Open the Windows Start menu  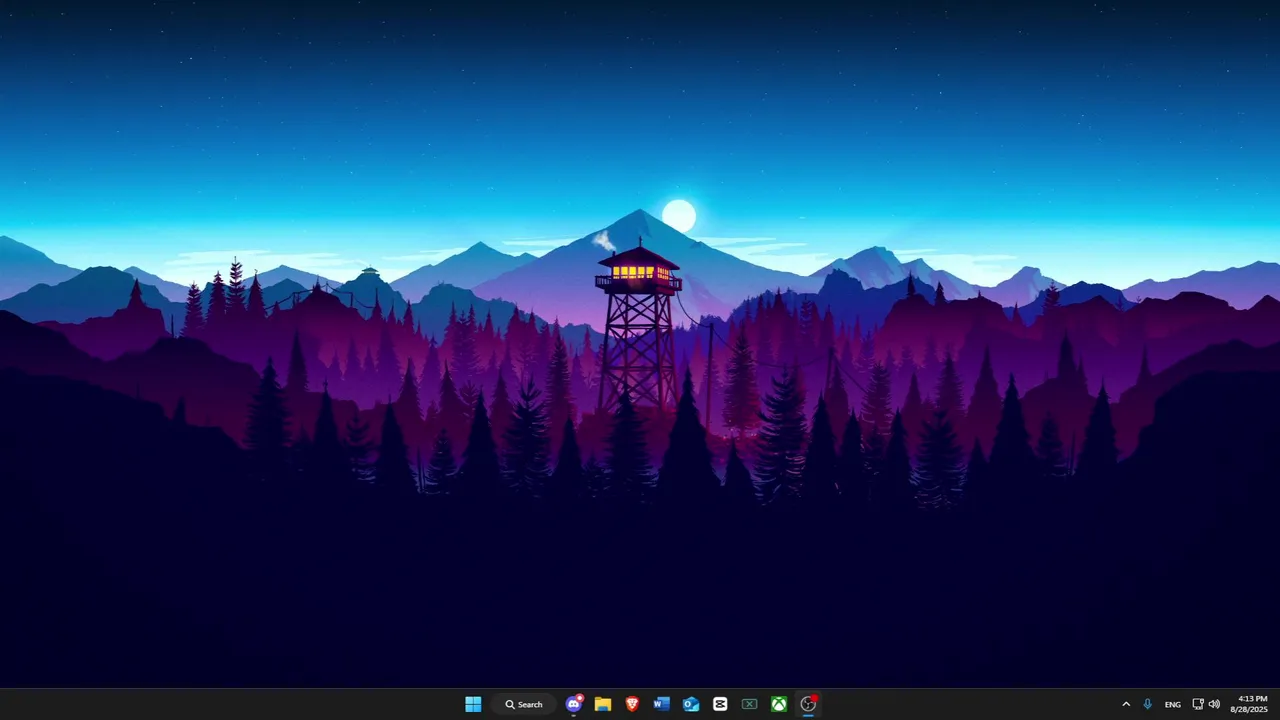(x=473, y=704)
